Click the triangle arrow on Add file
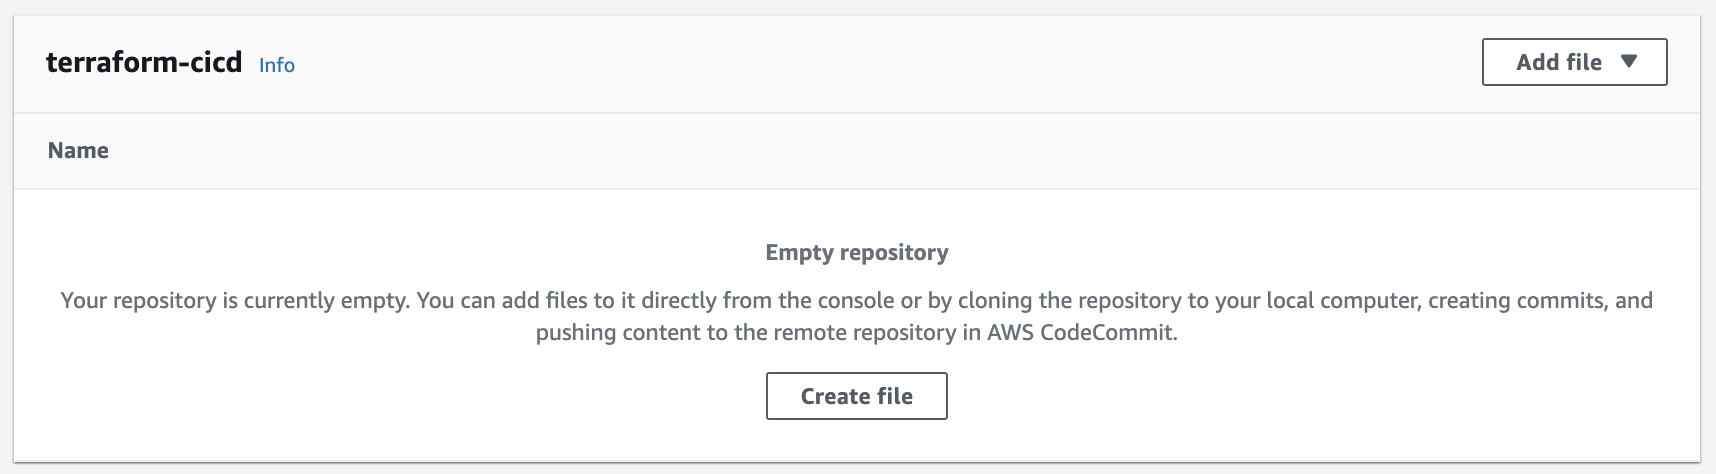 (1629, 61)
